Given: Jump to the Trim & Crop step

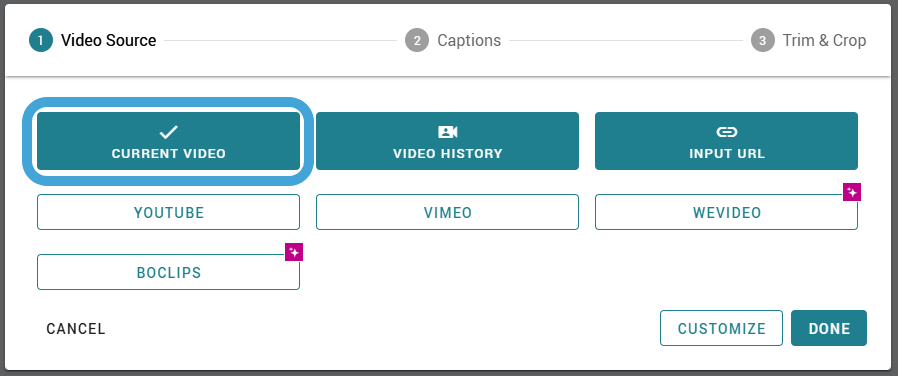Looking at the screenshot, I should pyautogui.click(x=824, y=41).
